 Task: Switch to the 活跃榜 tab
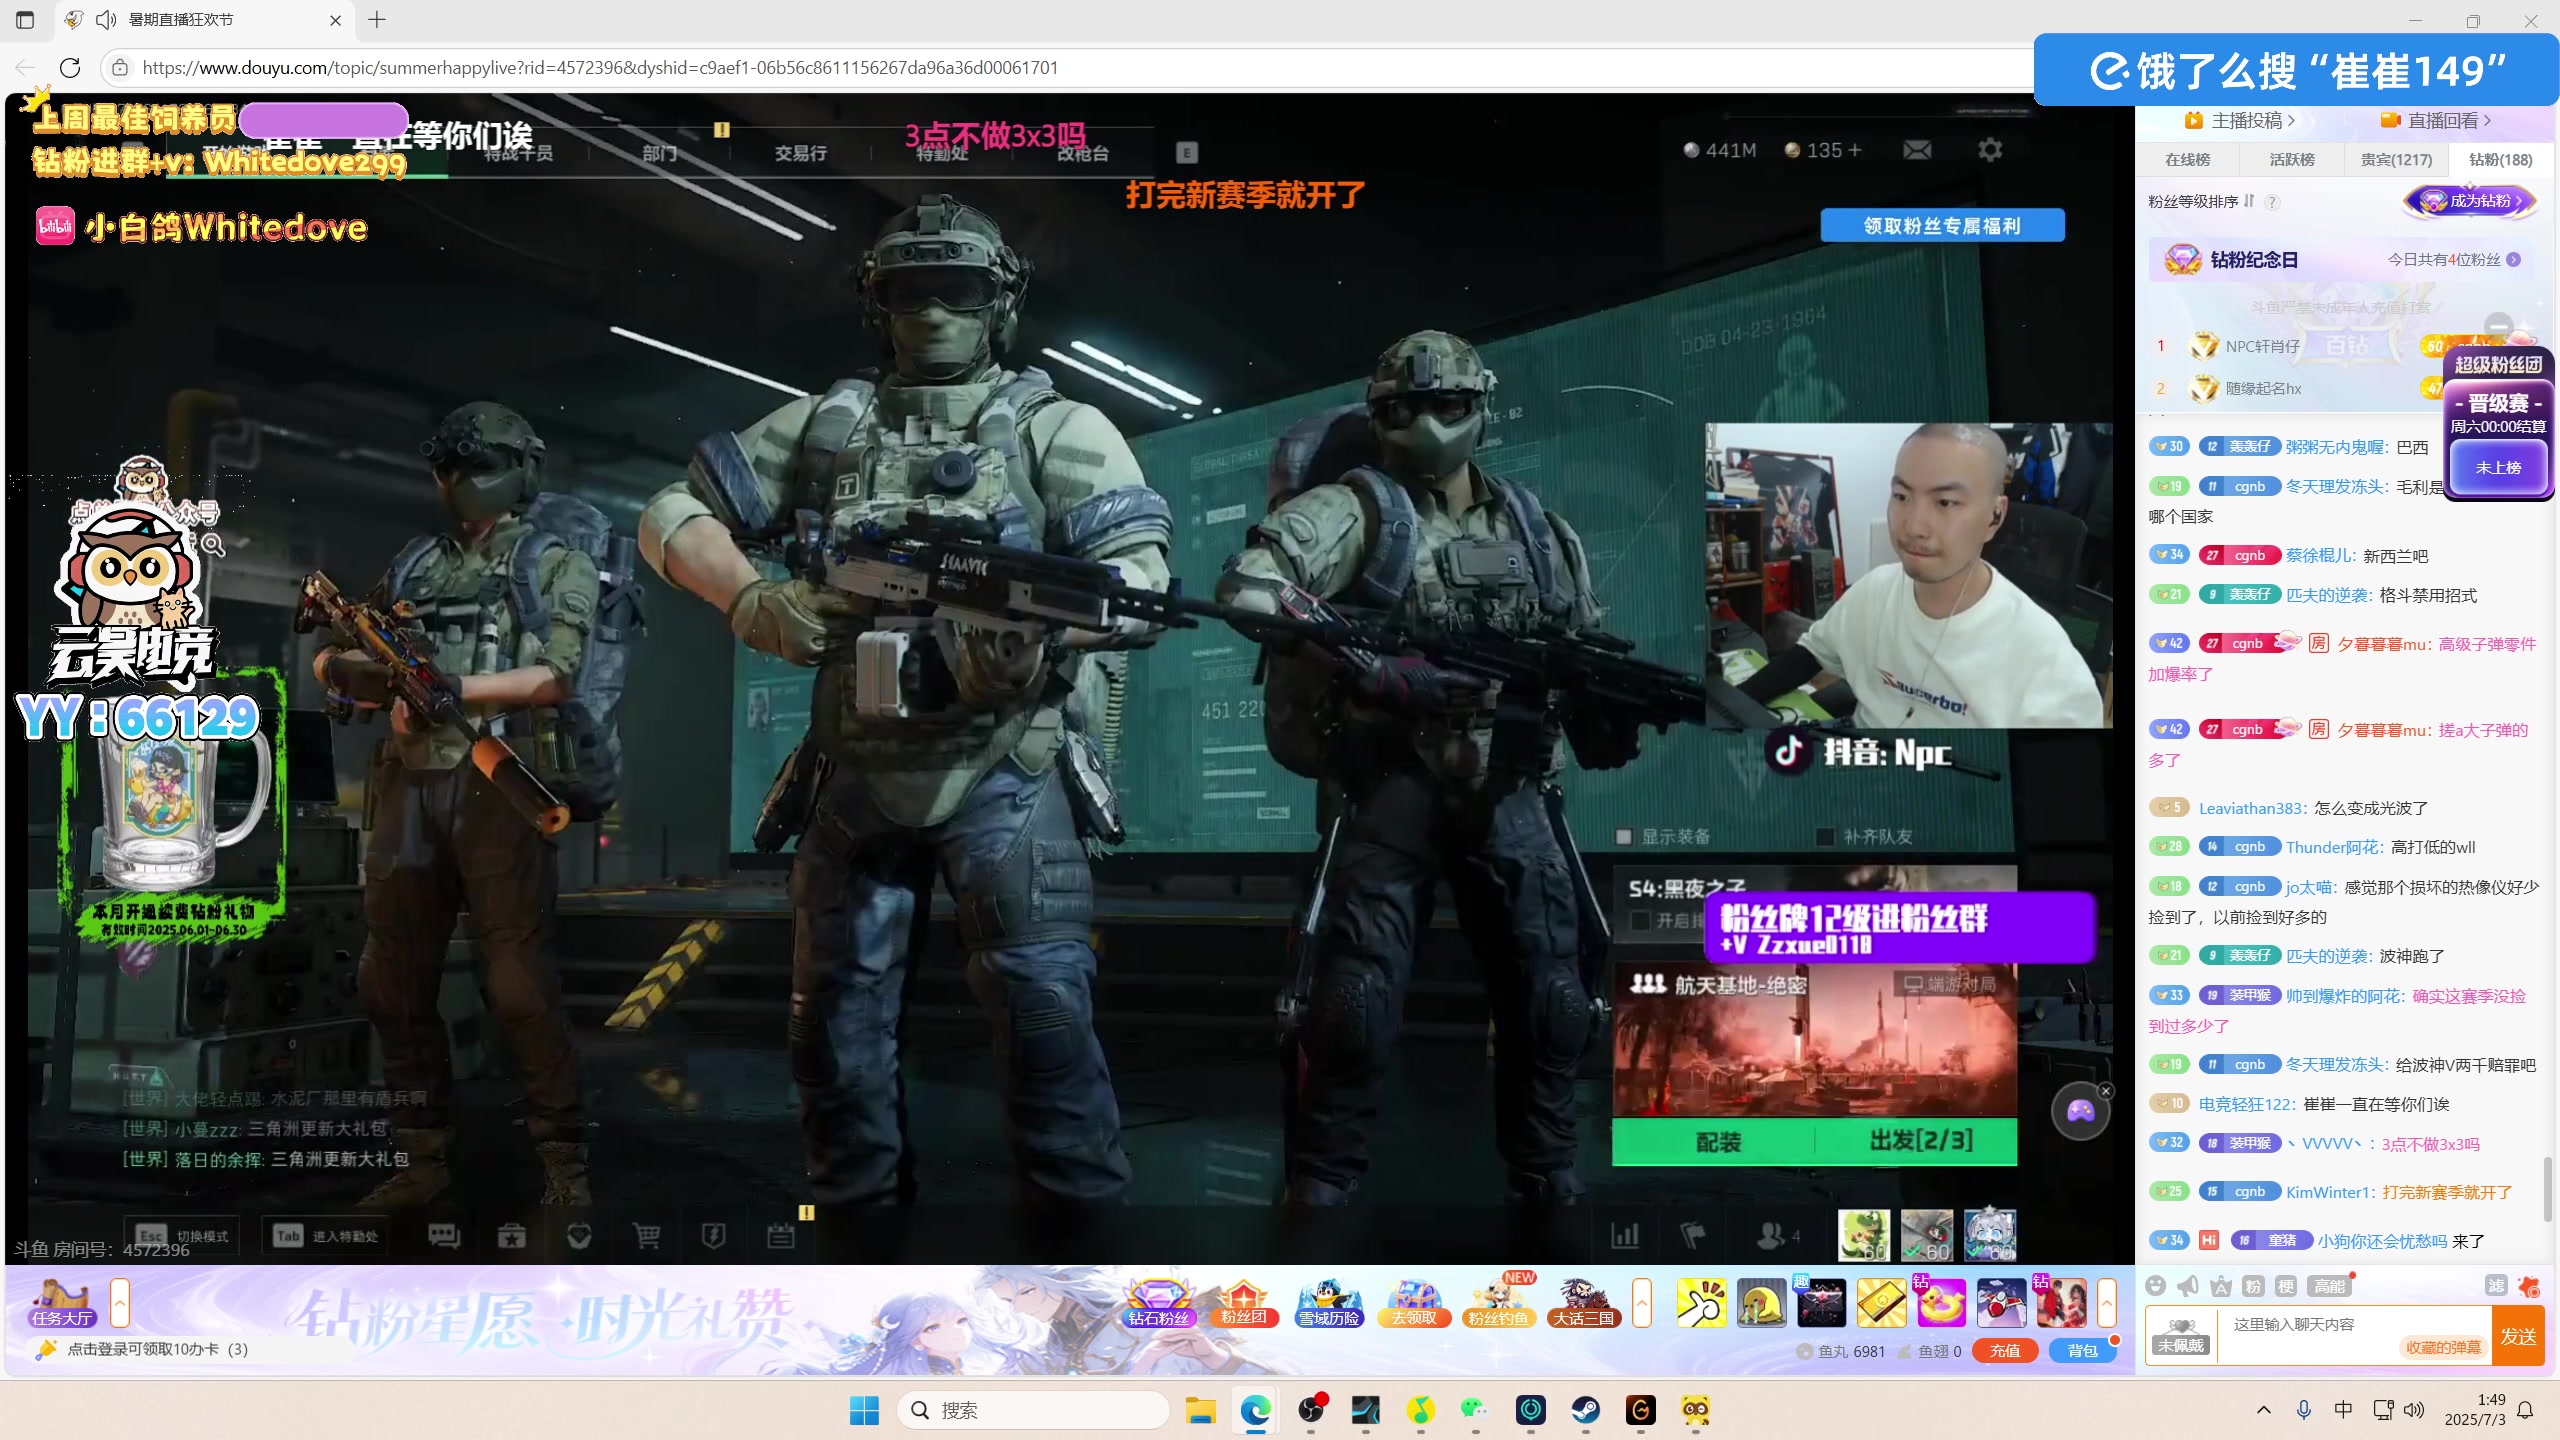[x=2292, y=160]
